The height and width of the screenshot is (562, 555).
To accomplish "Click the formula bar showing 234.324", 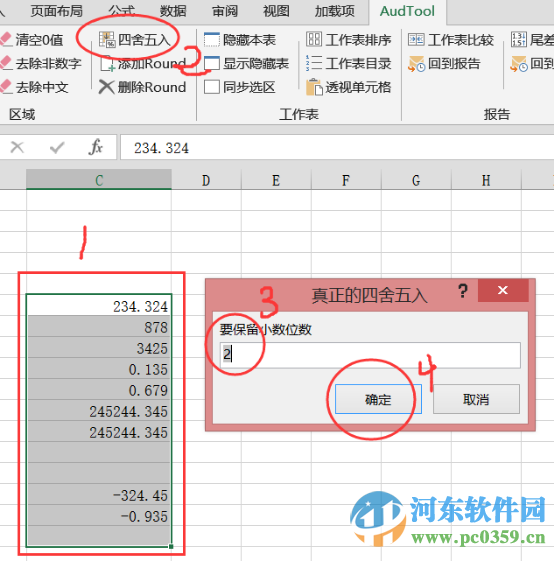I will (x=337, y=147).
